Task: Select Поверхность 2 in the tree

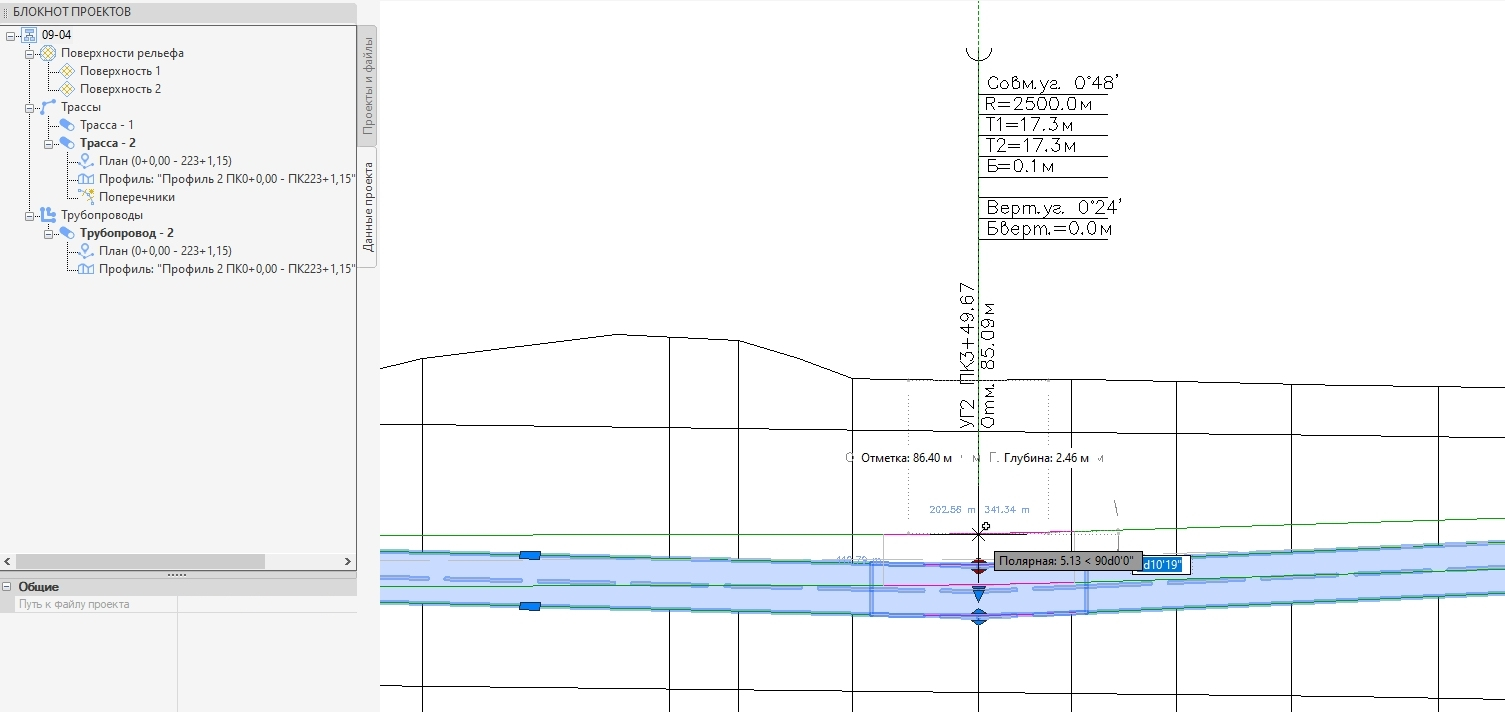Action: [120, 89]
